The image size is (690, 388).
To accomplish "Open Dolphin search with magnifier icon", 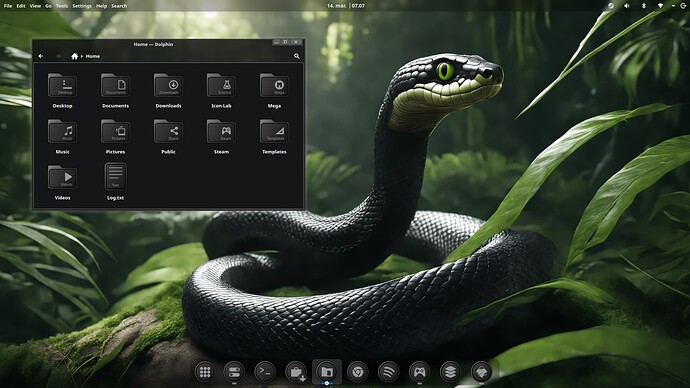I will click(297, 56).
